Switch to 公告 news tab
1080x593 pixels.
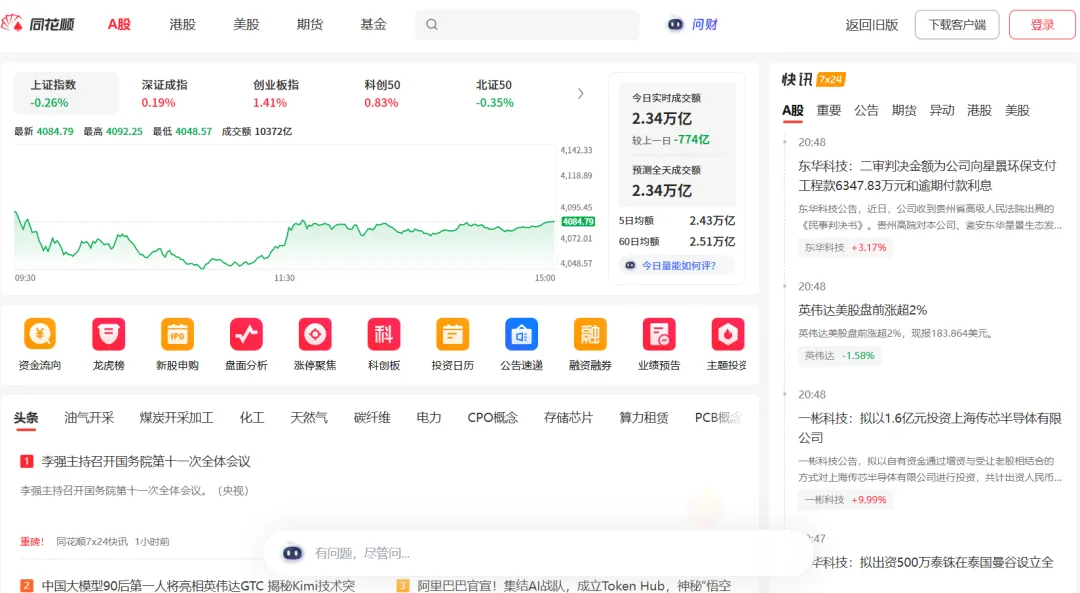pyautogui.click(x=866, y=110)
